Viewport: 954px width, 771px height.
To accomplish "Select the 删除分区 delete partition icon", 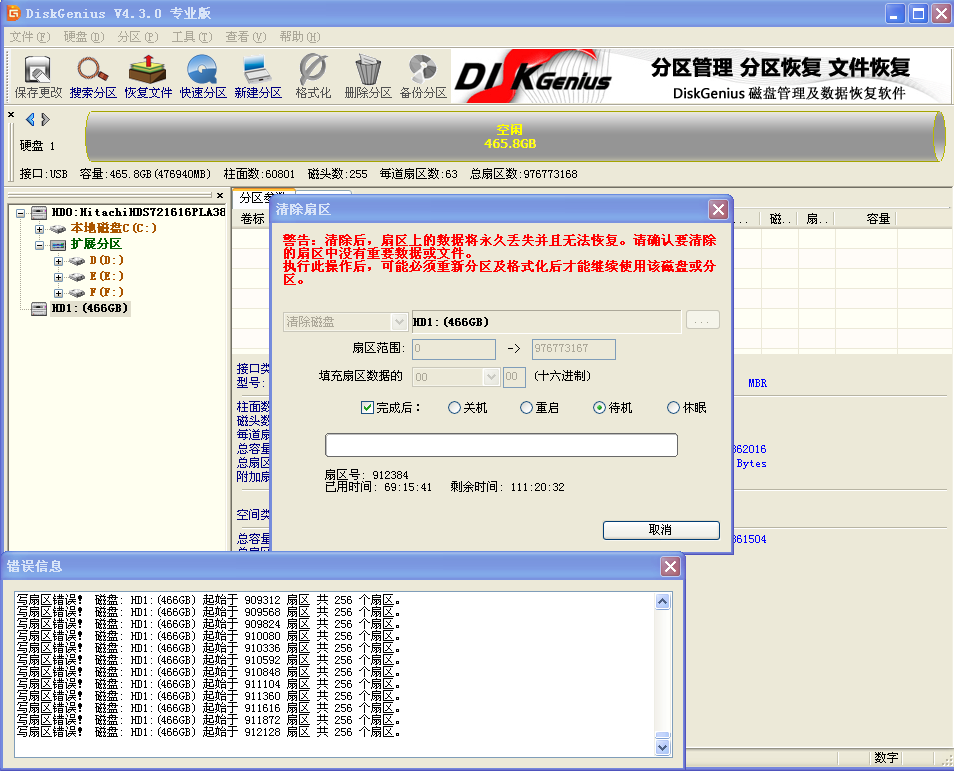I will pyautogui.click(x=367, y=77).
